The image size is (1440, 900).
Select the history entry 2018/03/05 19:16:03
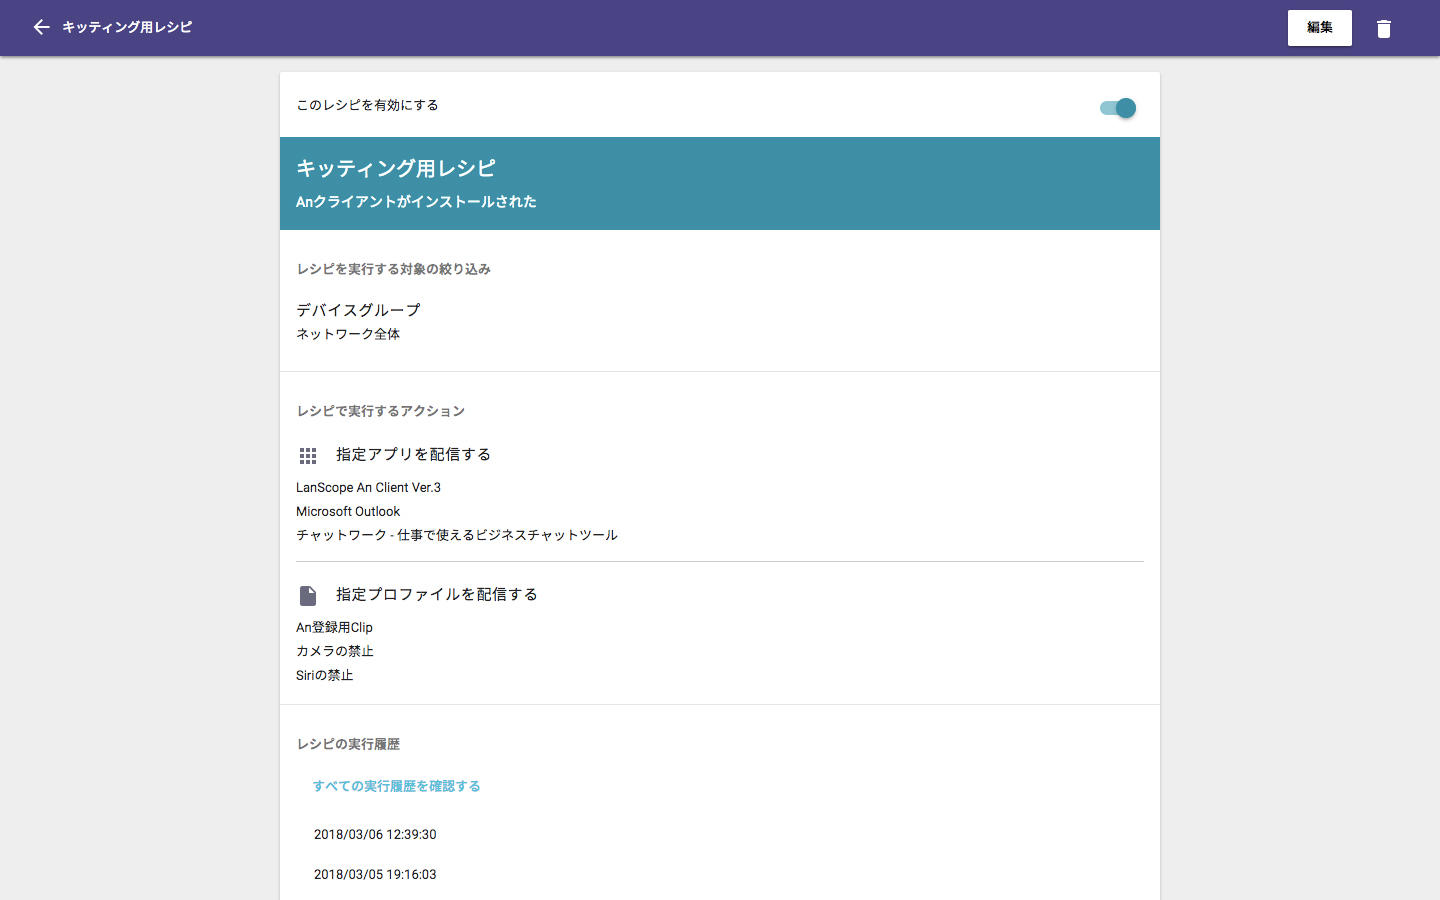[375, 874]
